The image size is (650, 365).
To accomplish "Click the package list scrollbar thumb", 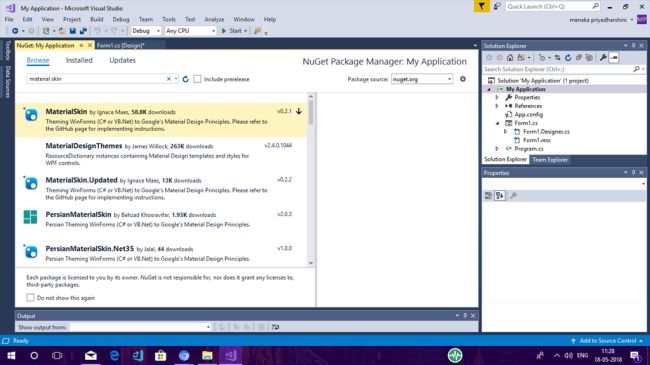I will 311,112.
